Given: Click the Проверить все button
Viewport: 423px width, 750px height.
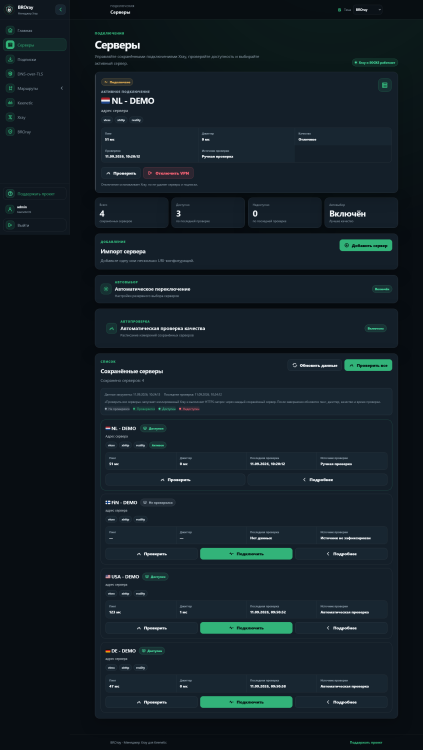Looking at the screenshot, I should pyautogui.click(x=368, y=365).
